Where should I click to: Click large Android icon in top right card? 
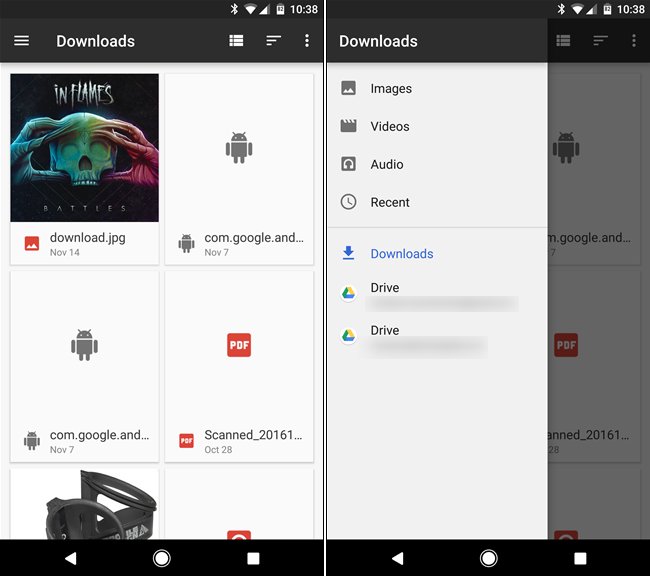pos(239,148)
